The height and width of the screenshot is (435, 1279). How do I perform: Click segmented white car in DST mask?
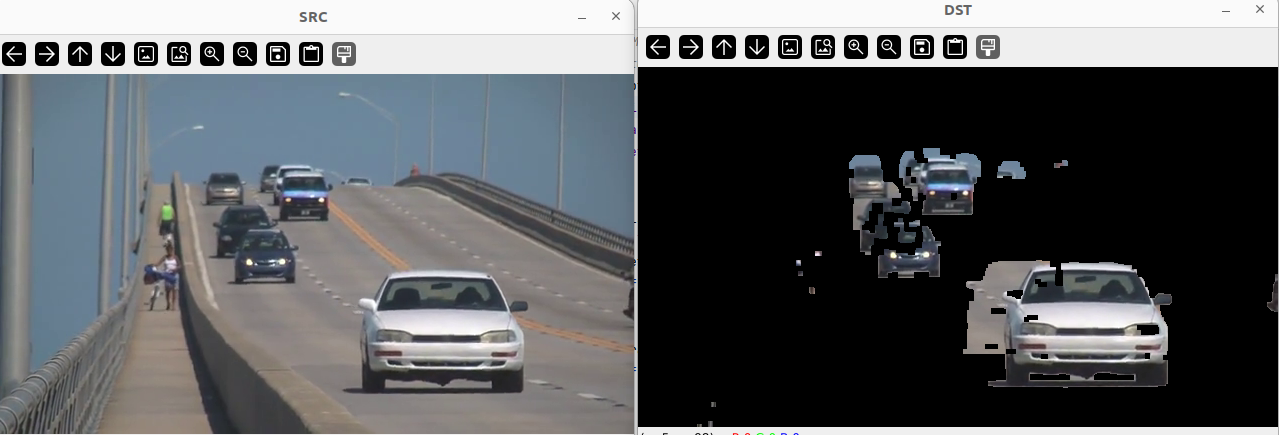click(1085, 324)
